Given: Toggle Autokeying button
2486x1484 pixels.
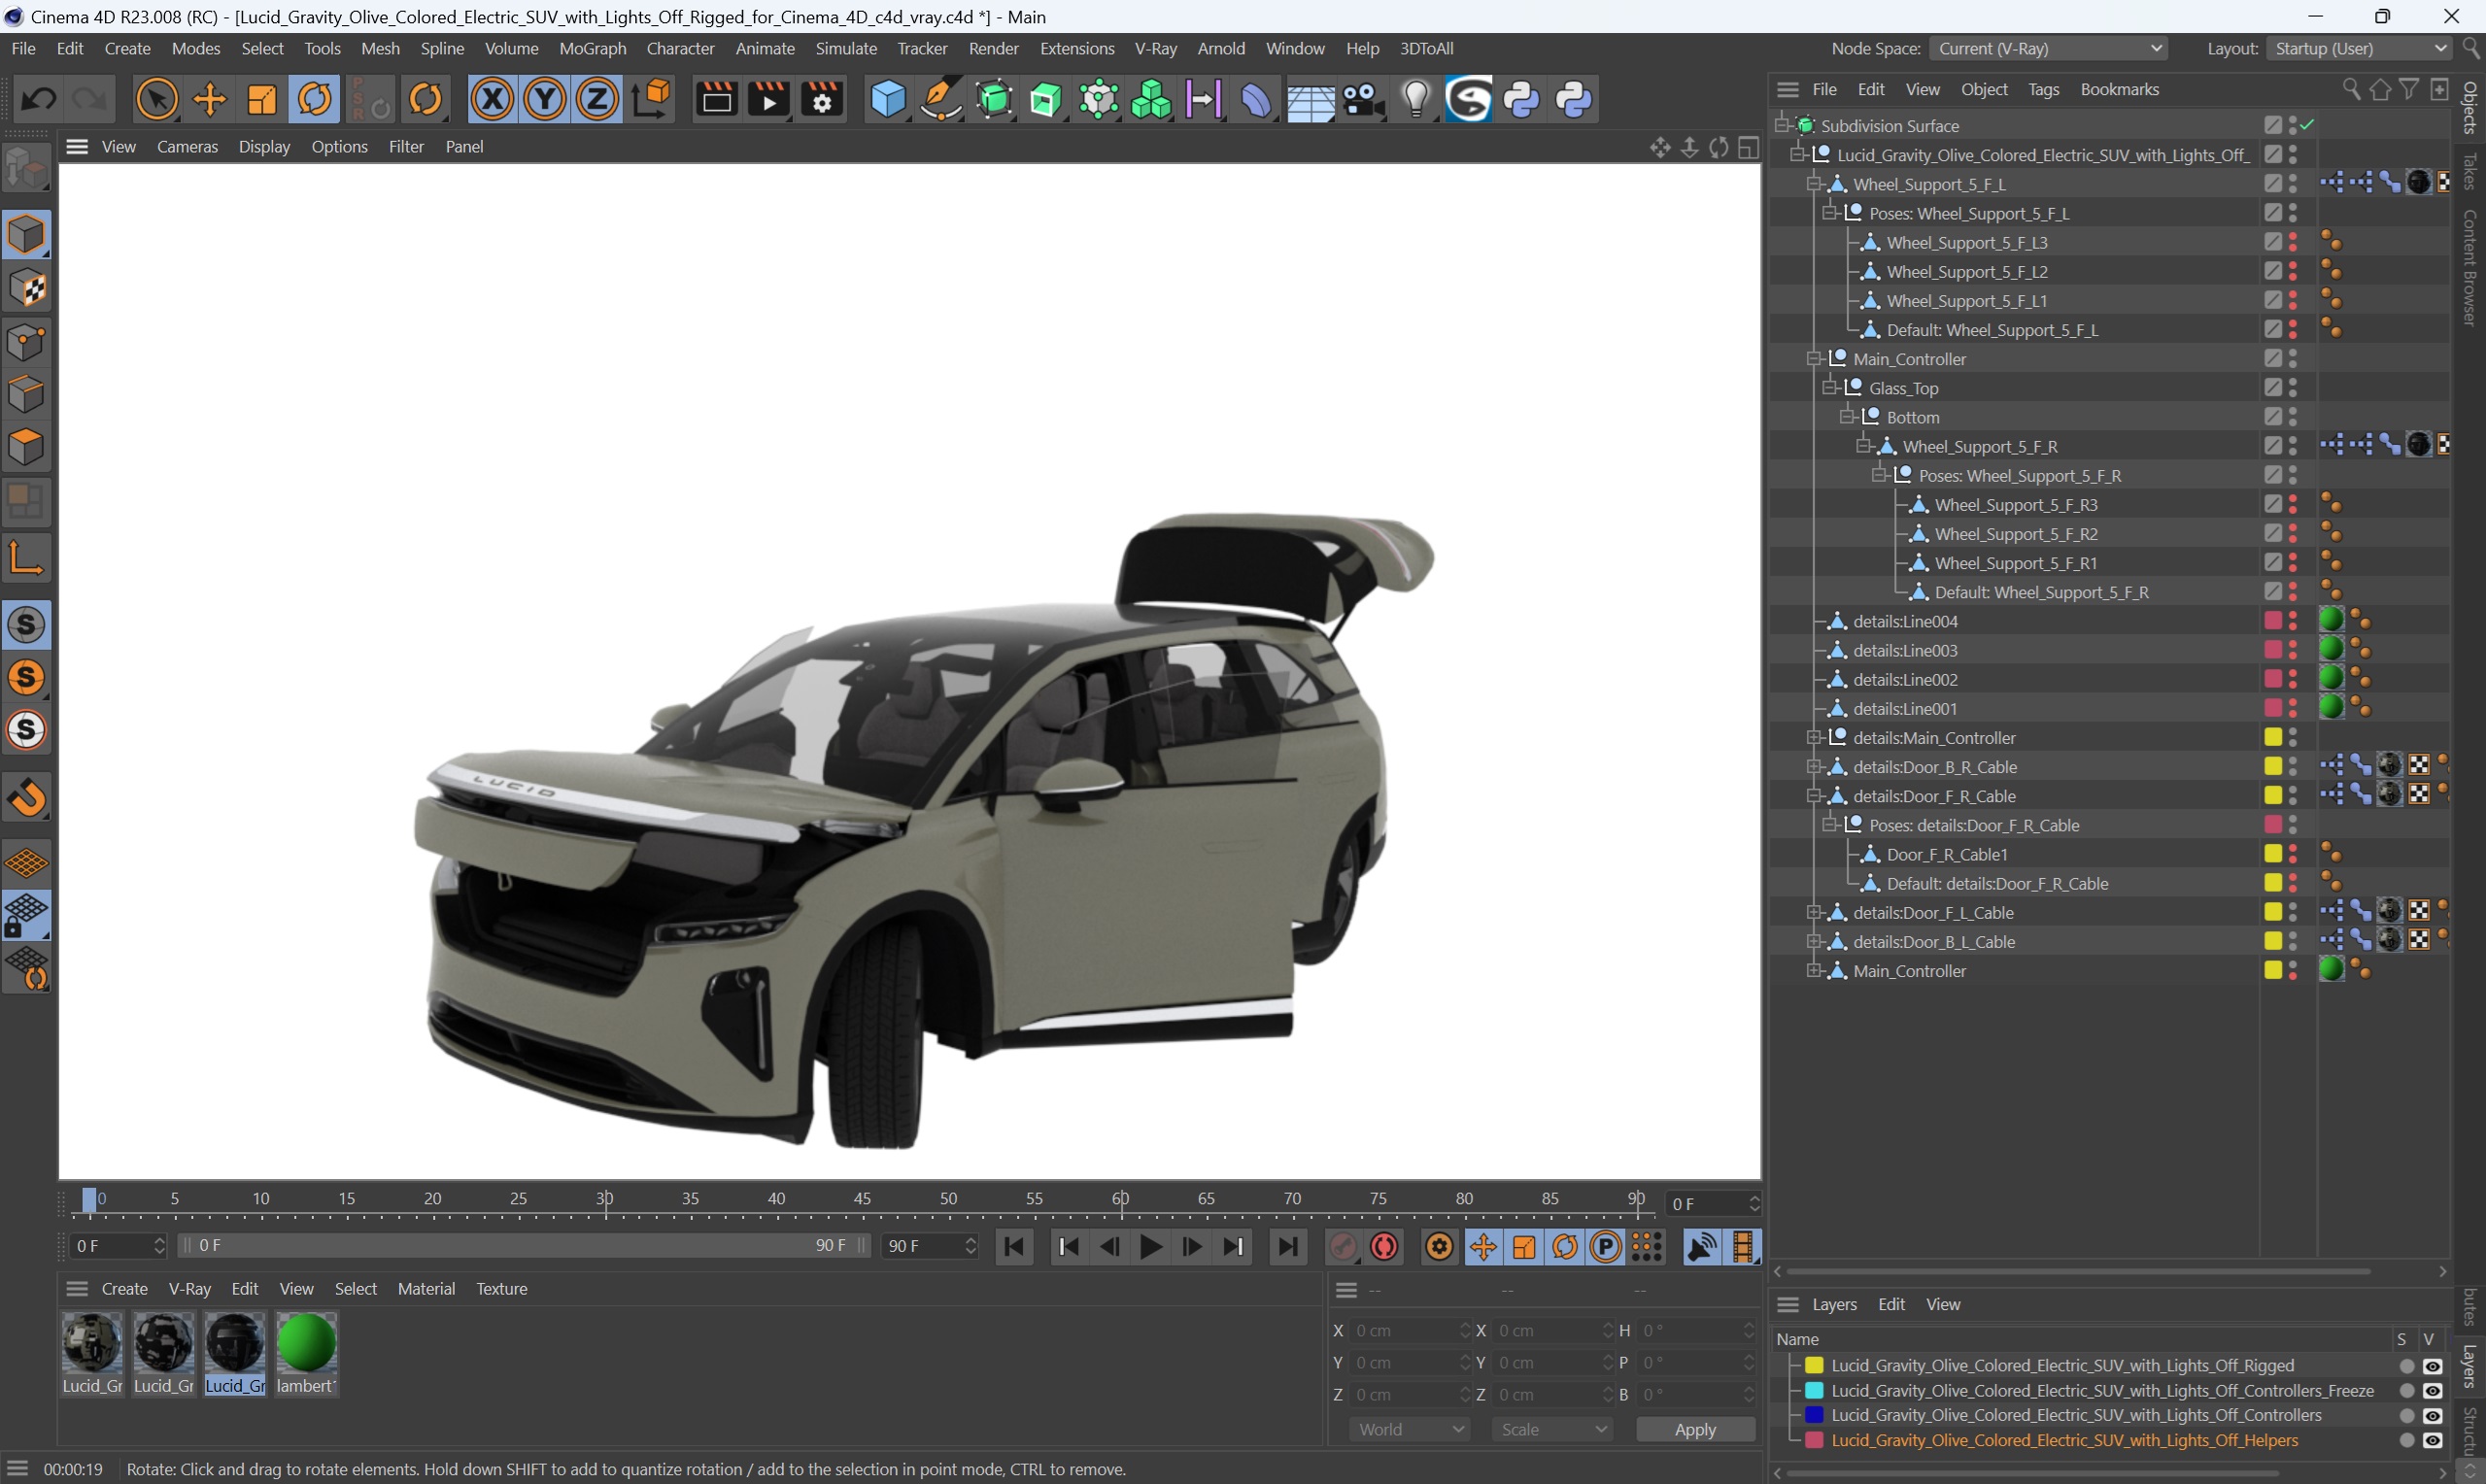Looking at the screenshot, I should point(1385,1246).
